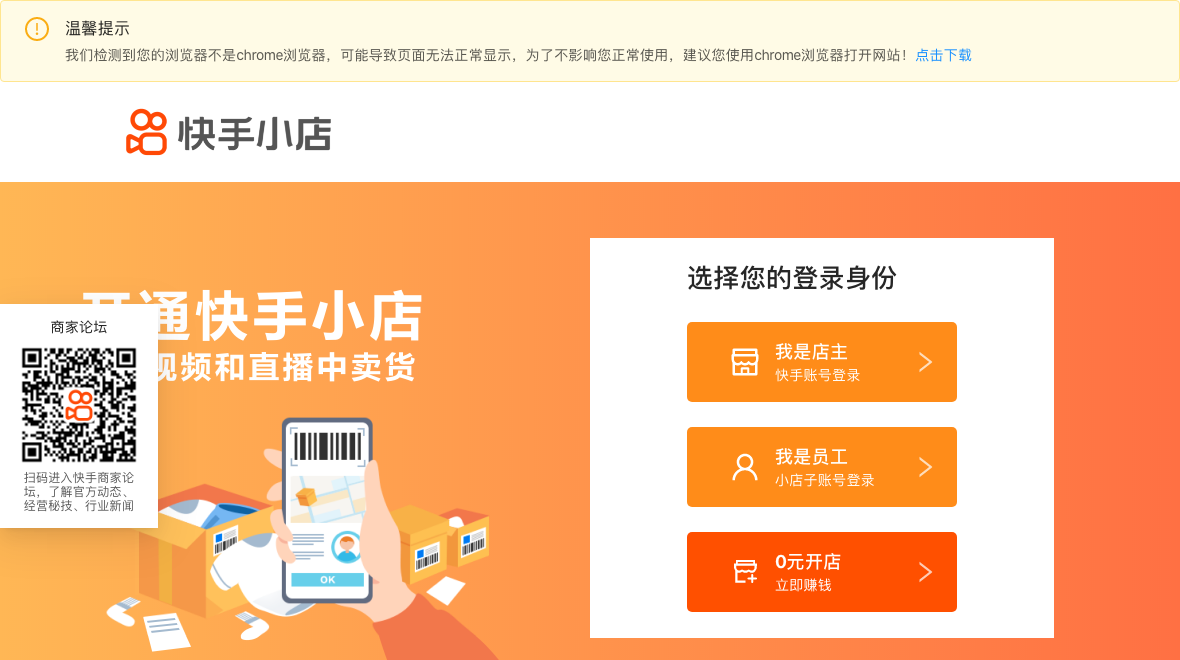
Task: Expand the 我是员工 chevron arrow
Action: coord(926,467)
